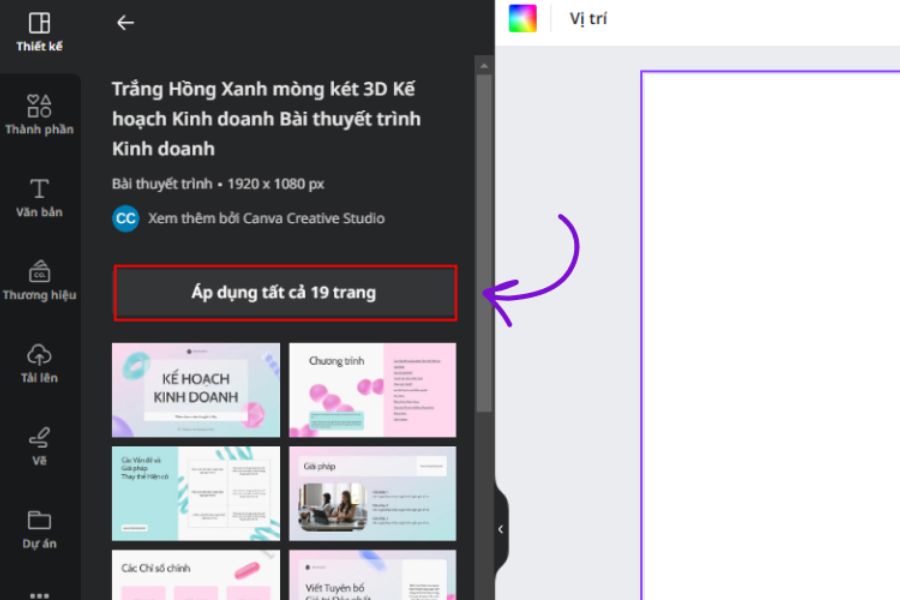
Task: Click the back arrow in template panel
Action: [x=125, y=22]
